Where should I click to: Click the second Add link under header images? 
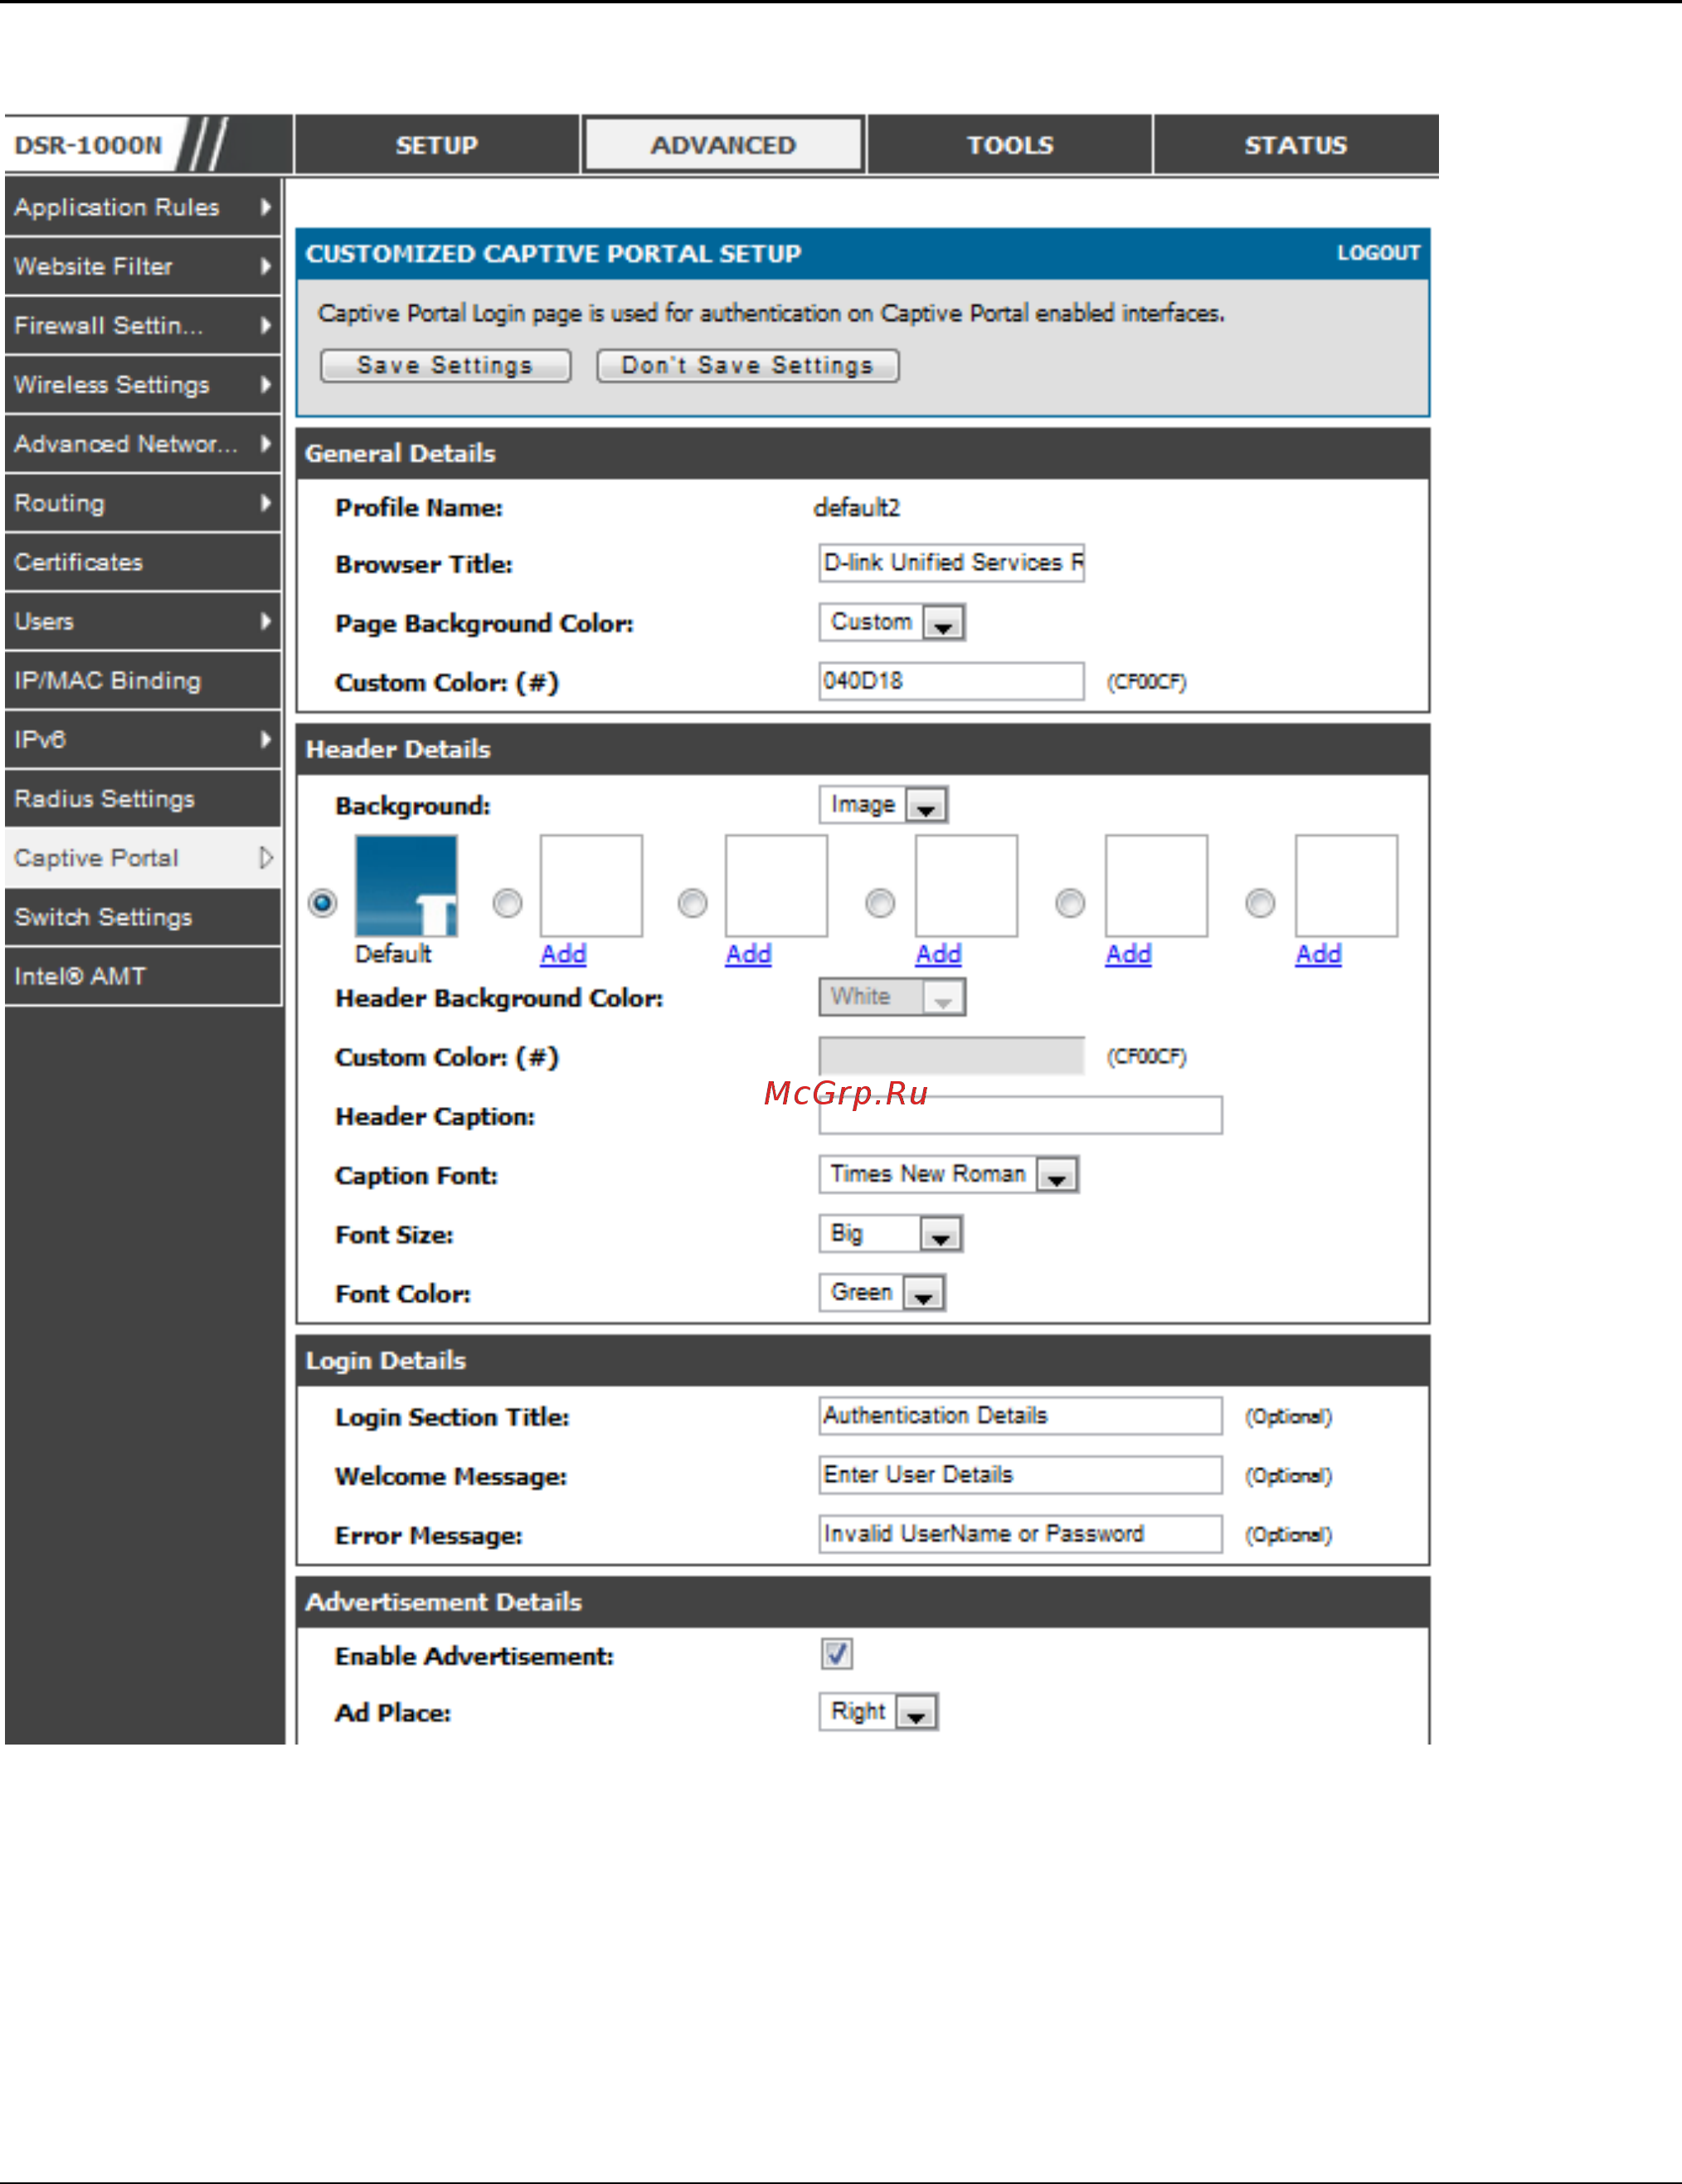pos(748,954)
